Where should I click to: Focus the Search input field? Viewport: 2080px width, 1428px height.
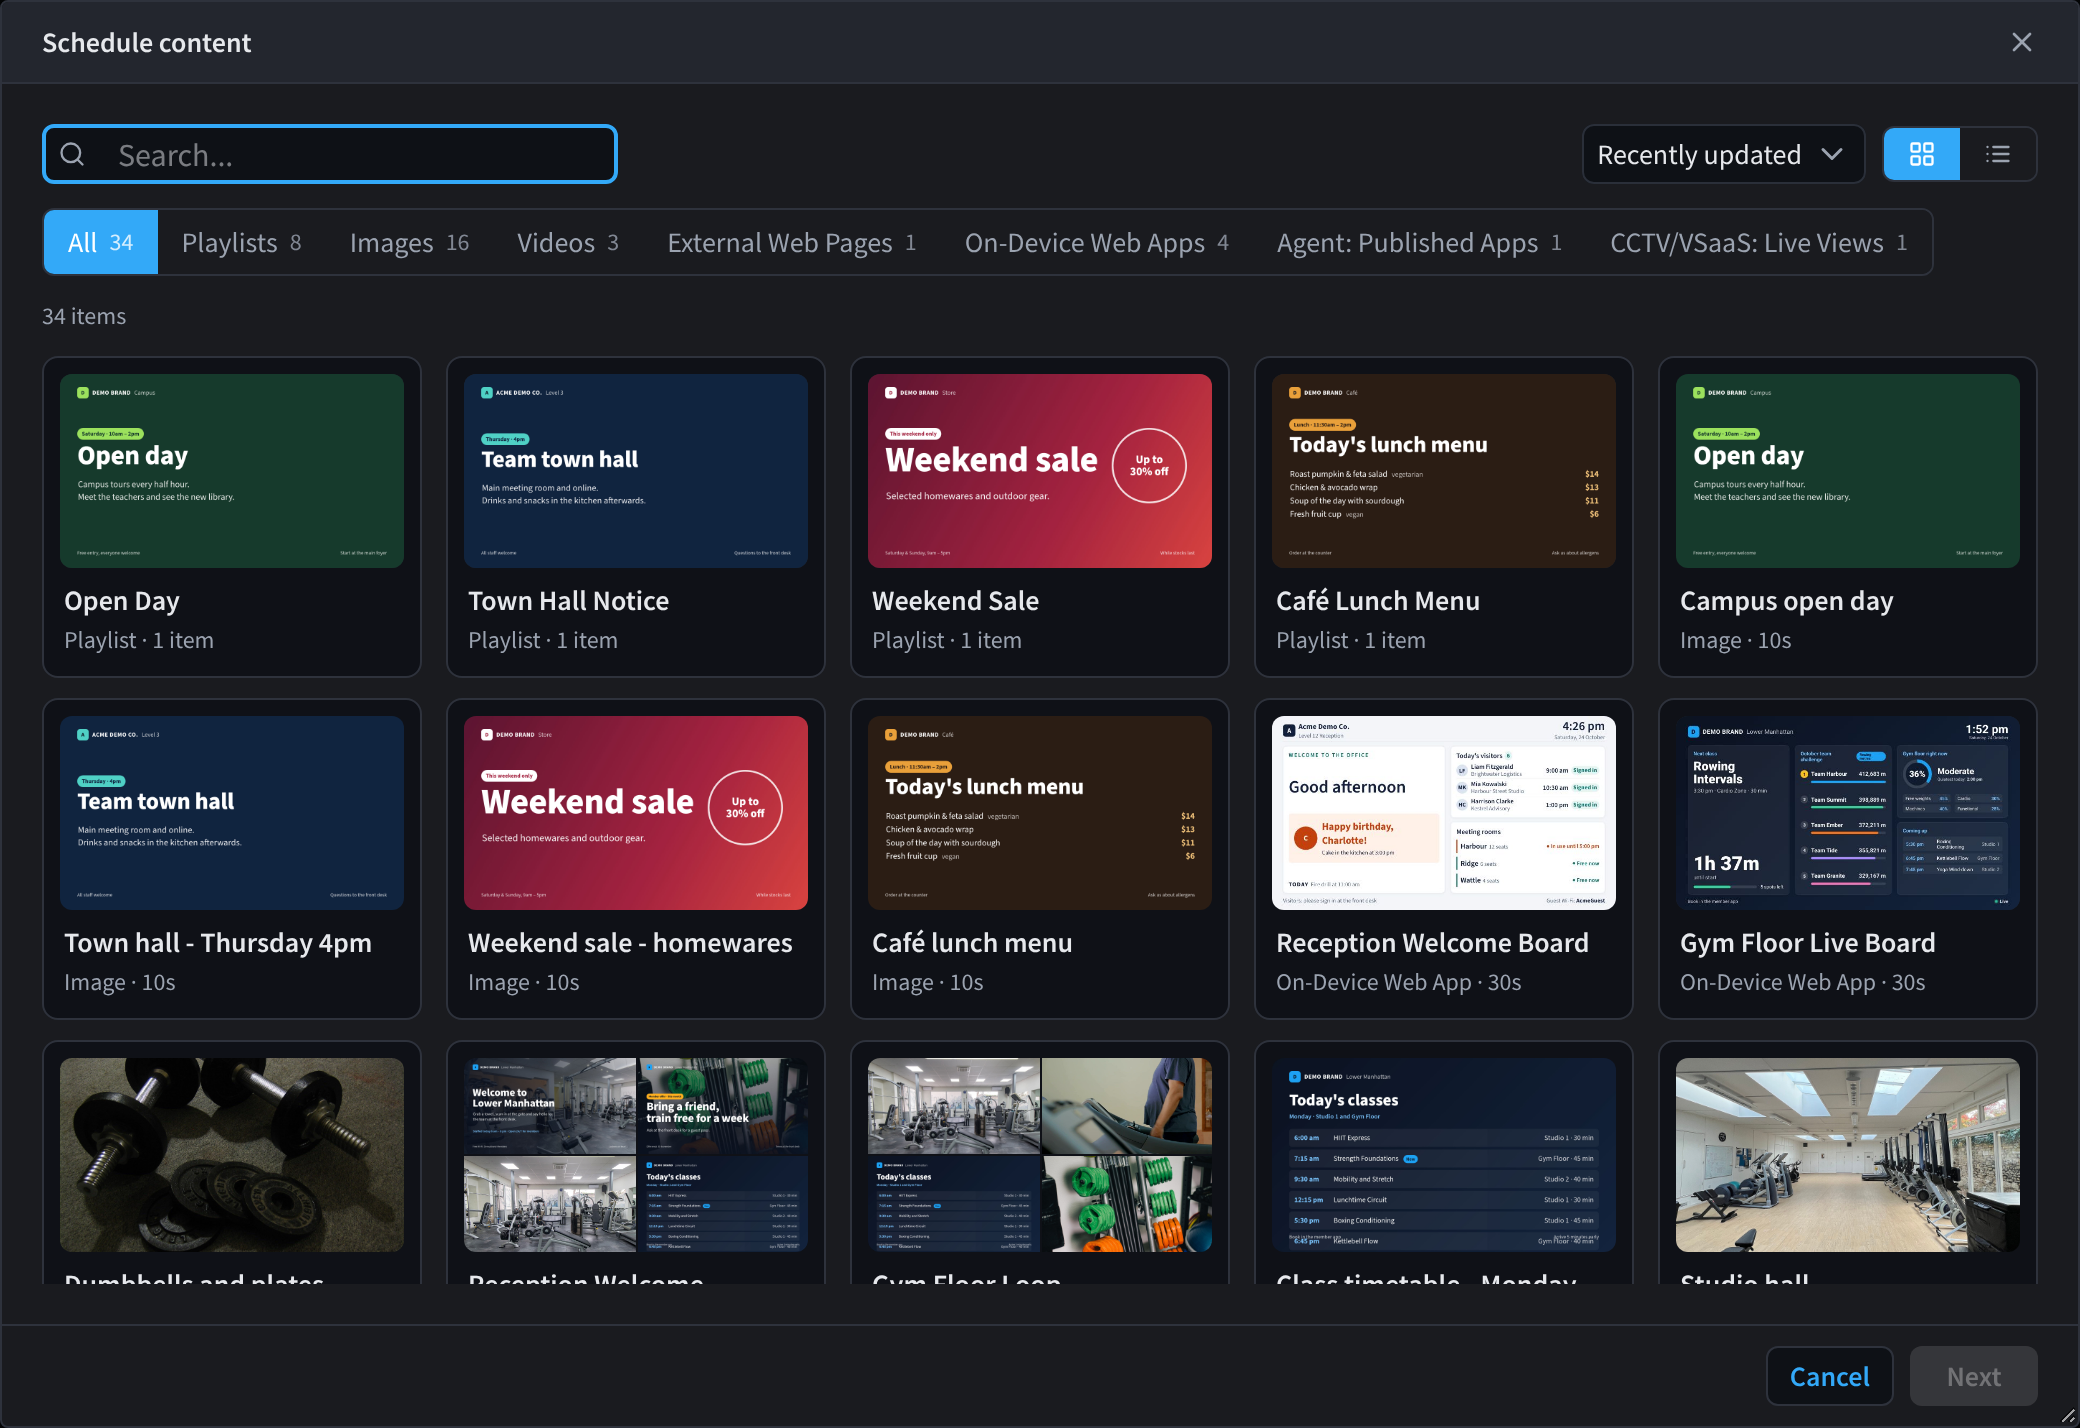(x=330, y=154)
